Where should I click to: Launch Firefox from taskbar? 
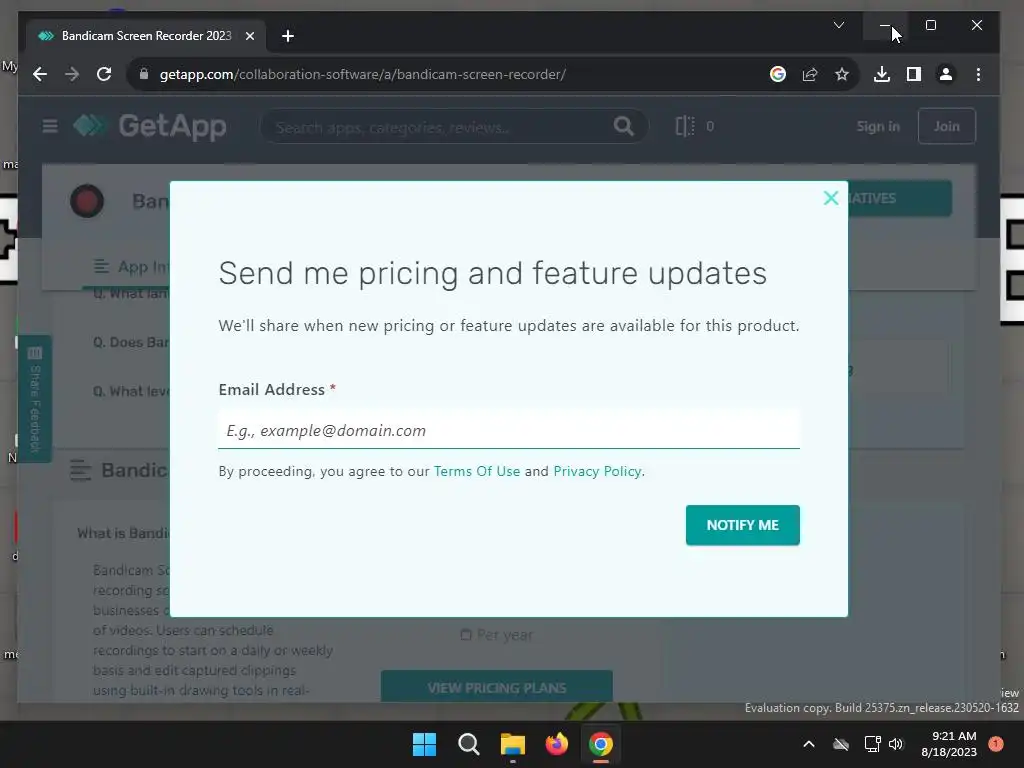coord(556,744)
